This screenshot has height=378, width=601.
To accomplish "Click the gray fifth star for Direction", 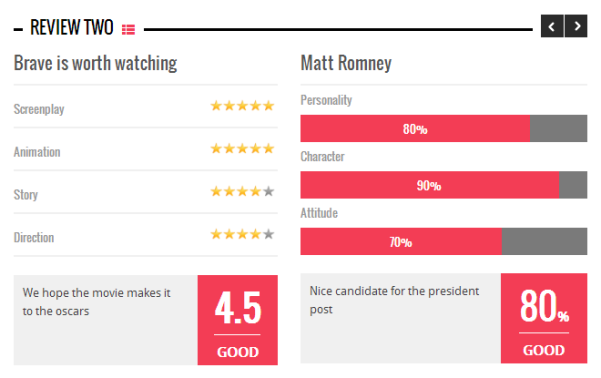I will (269, 234).
